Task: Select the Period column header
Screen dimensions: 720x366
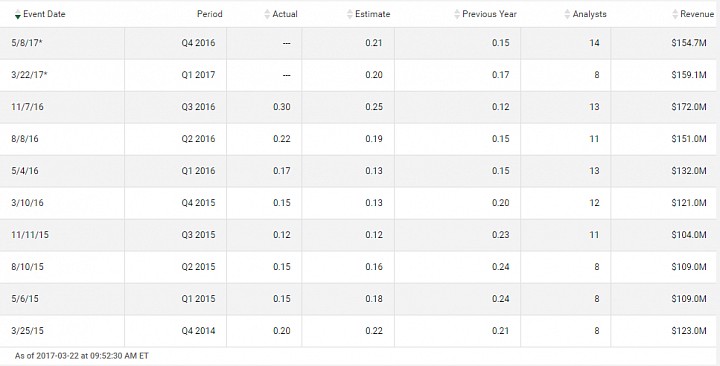Action: tap(210, 14)
